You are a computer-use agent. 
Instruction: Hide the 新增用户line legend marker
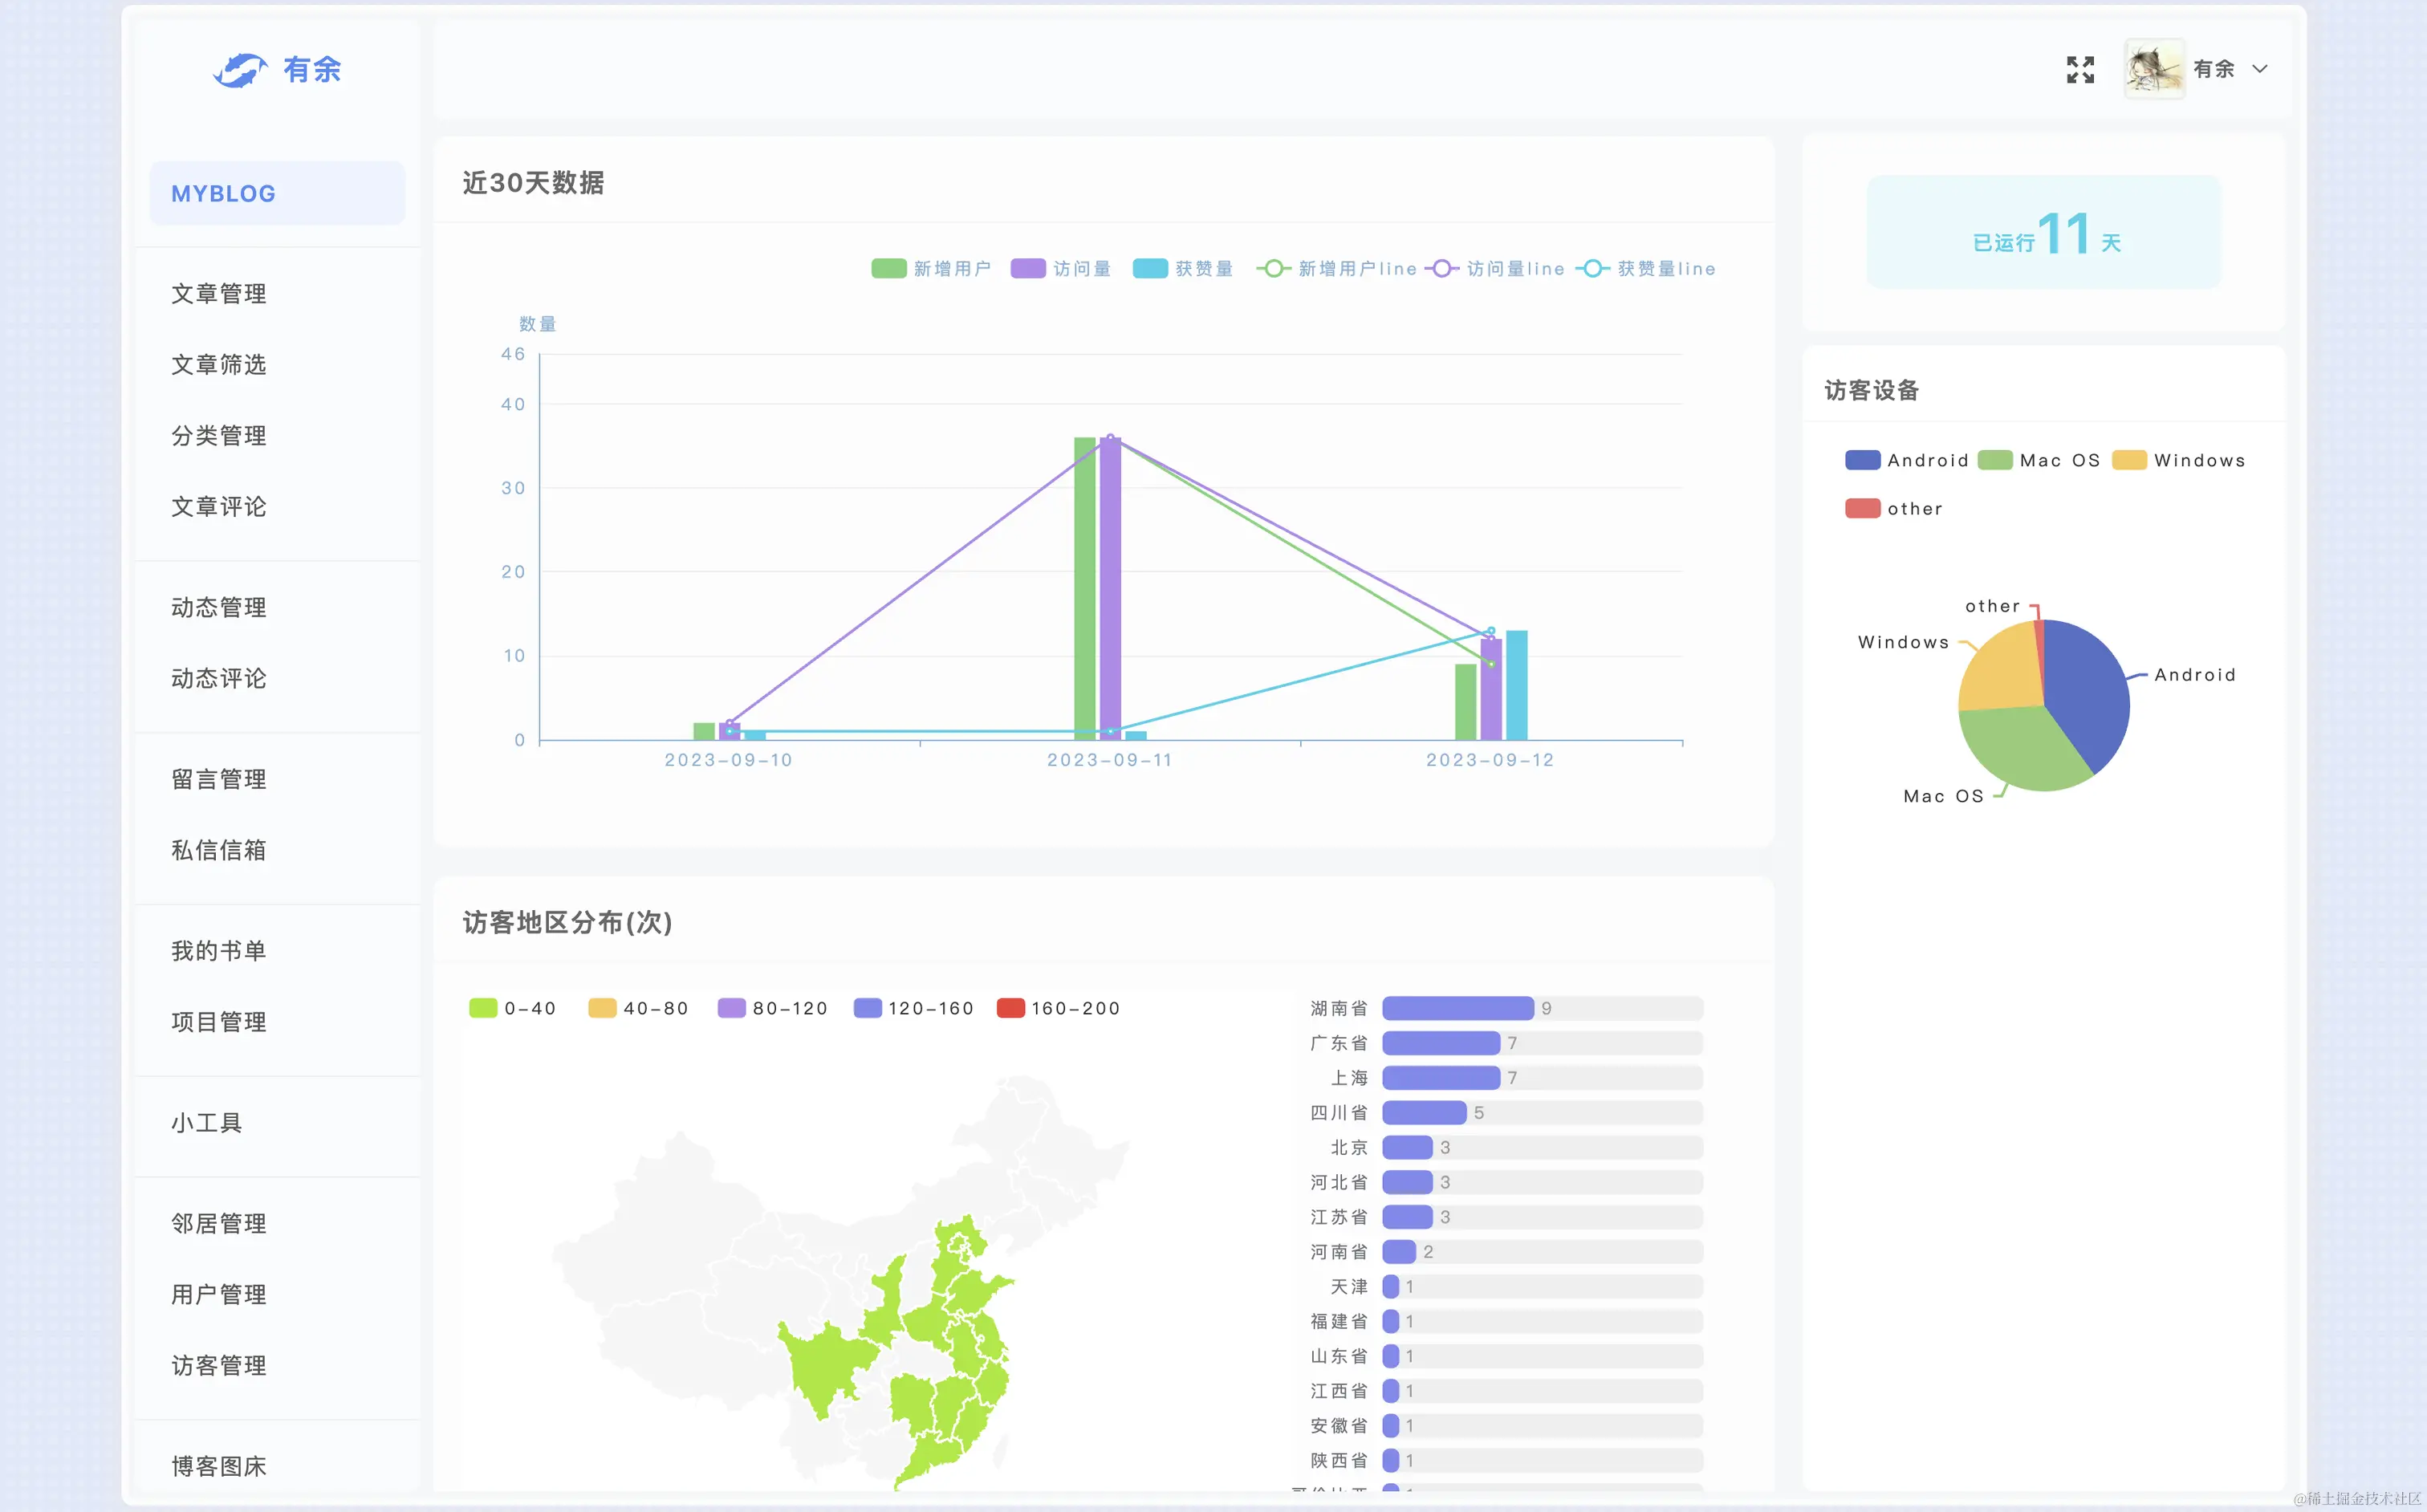tap(1273, 268)
